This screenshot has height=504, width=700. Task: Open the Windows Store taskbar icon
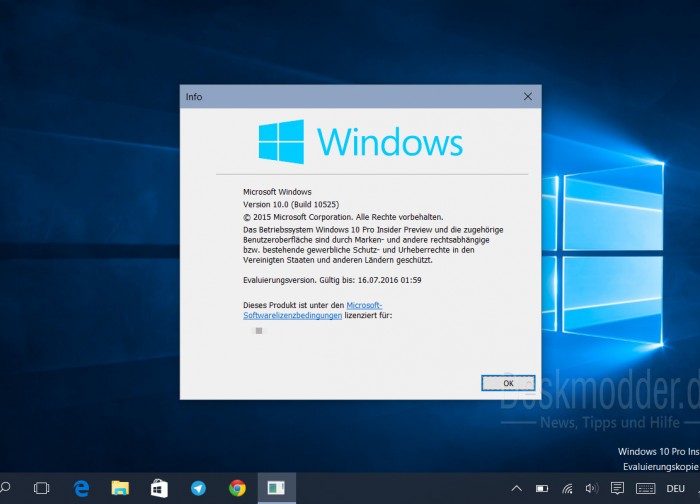tap(159, 488)
